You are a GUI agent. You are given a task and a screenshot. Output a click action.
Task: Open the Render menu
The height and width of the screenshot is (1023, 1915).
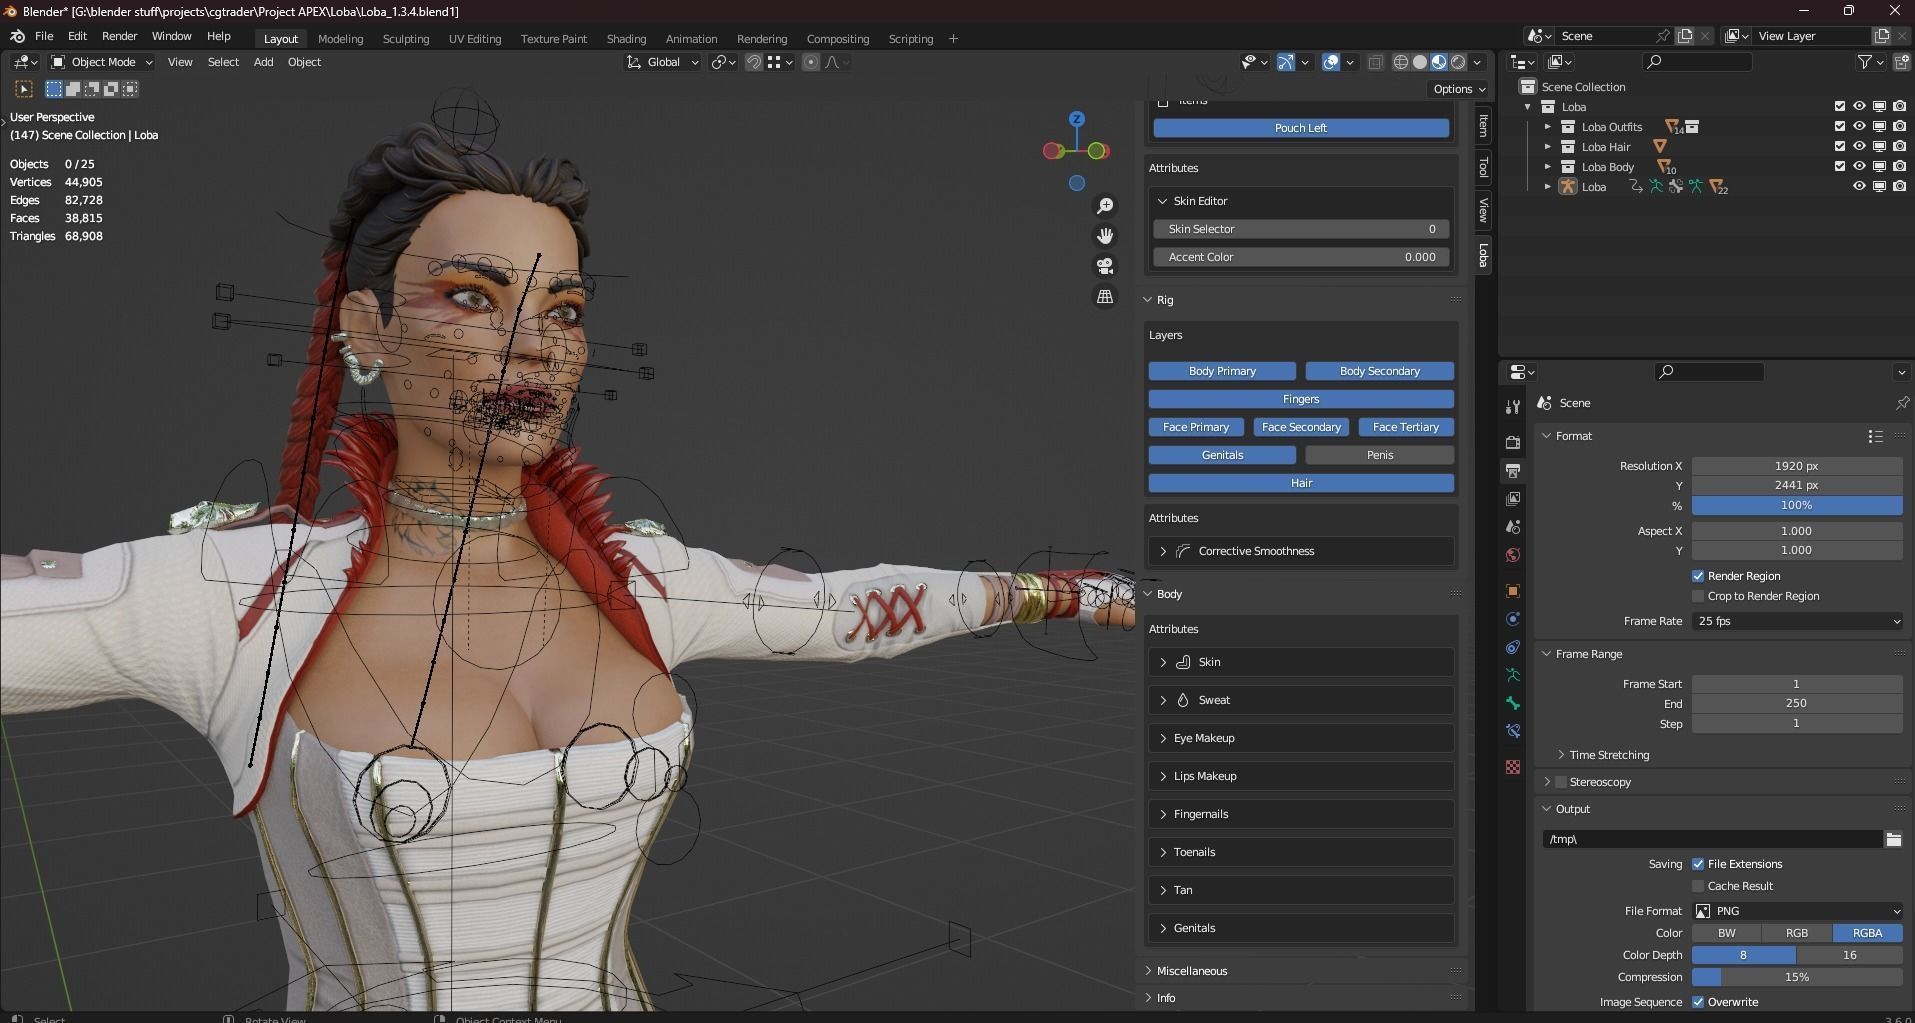click(x=119, y=36)
